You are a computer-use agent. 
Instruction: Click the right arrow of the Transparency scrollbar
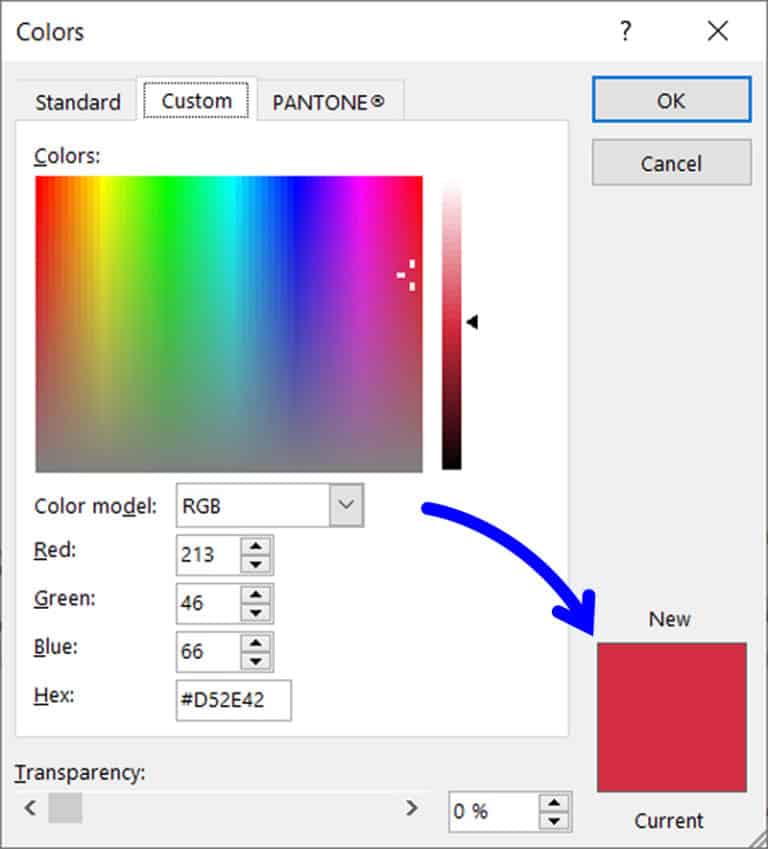click(411, 806)
